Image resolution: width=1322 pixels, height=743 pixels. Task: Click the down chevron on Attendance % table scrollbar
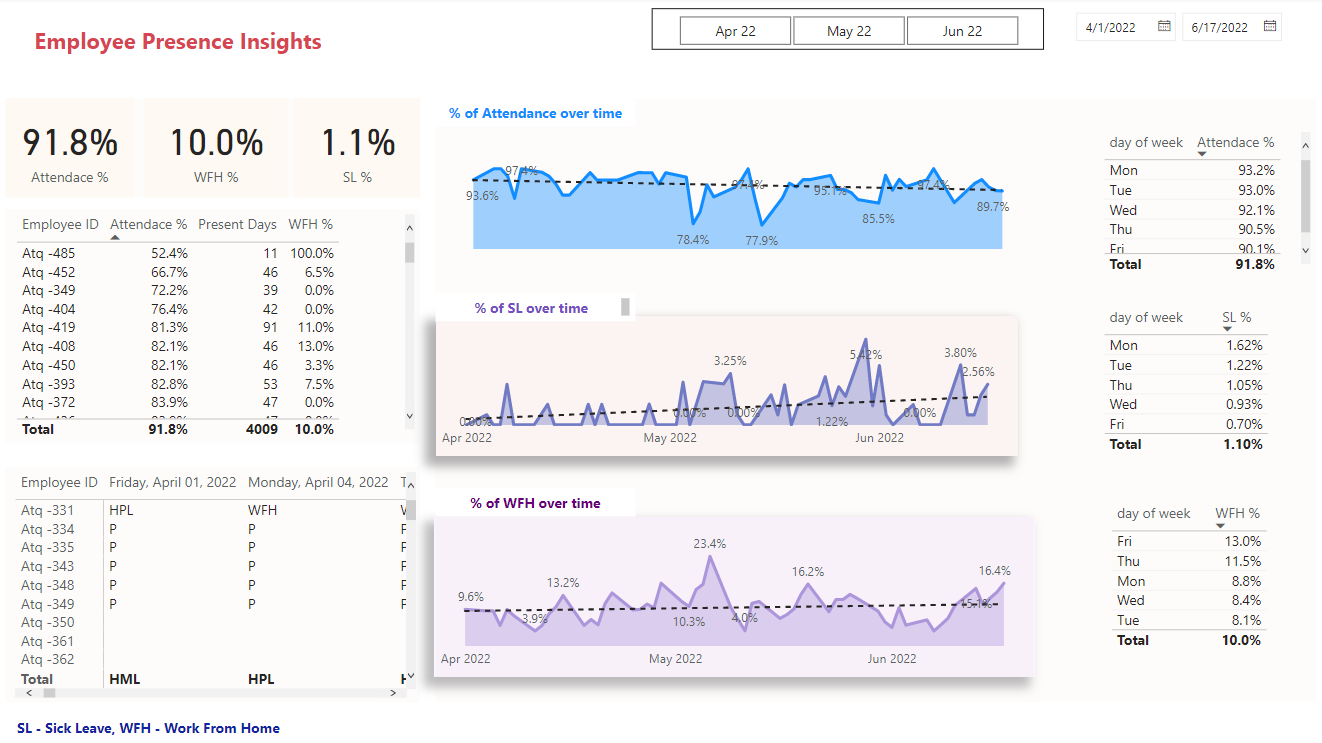[1303, 250]
